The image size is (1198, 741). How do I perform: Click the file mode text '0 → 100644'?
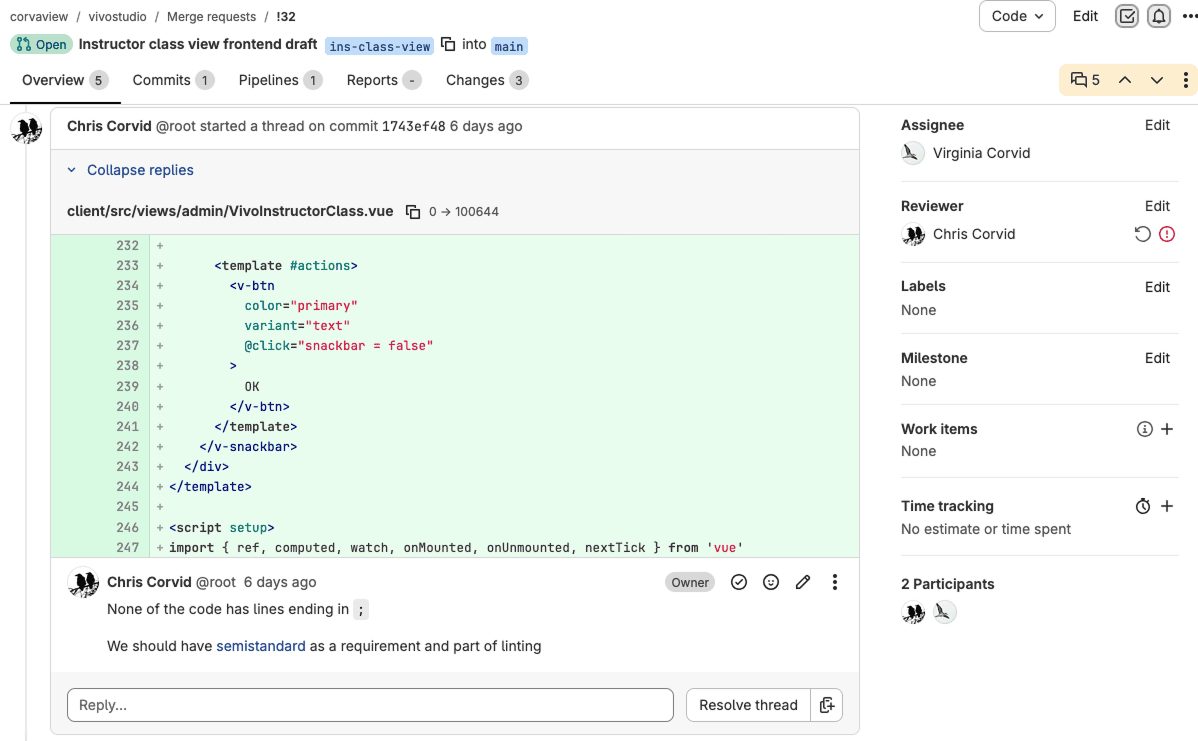pyautogui.click(x=464, y=212)
